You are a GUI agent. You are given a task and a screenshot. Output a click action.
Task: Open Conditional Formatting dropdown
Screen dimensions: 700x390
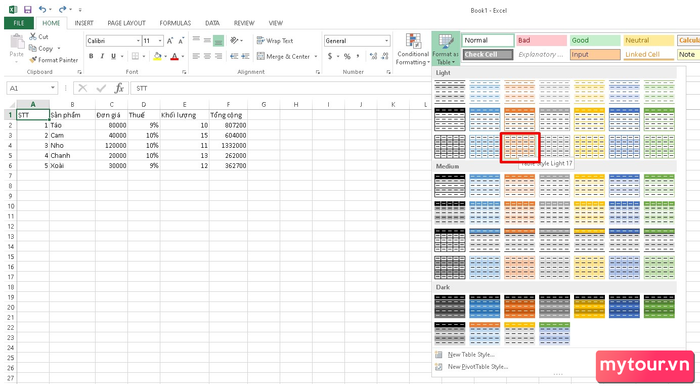[x=413, y=49]
